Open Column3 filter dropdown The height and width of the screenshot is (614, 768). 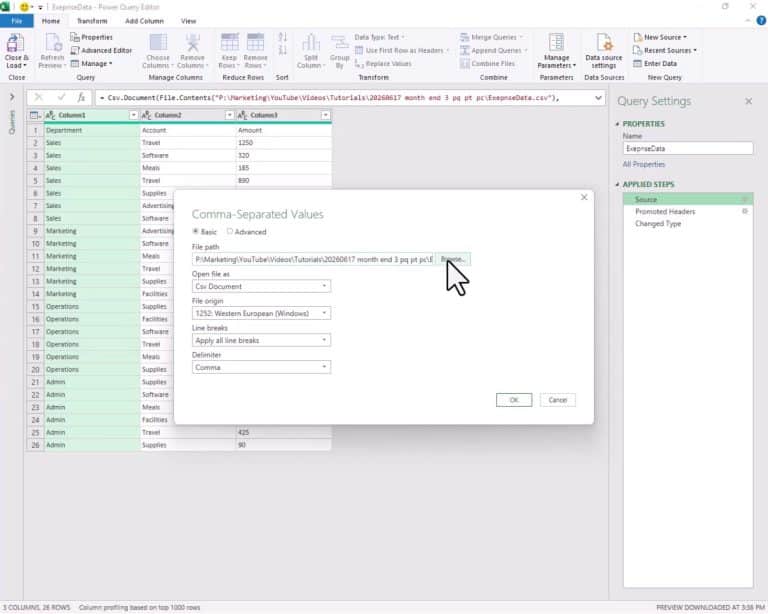coord(325,115)
